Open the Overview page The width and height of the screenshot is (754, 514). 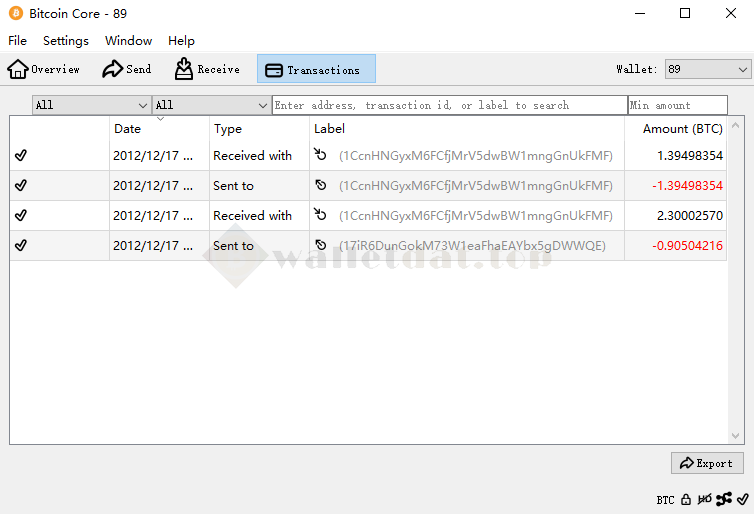pyautogui.click(x=44, y=69)
